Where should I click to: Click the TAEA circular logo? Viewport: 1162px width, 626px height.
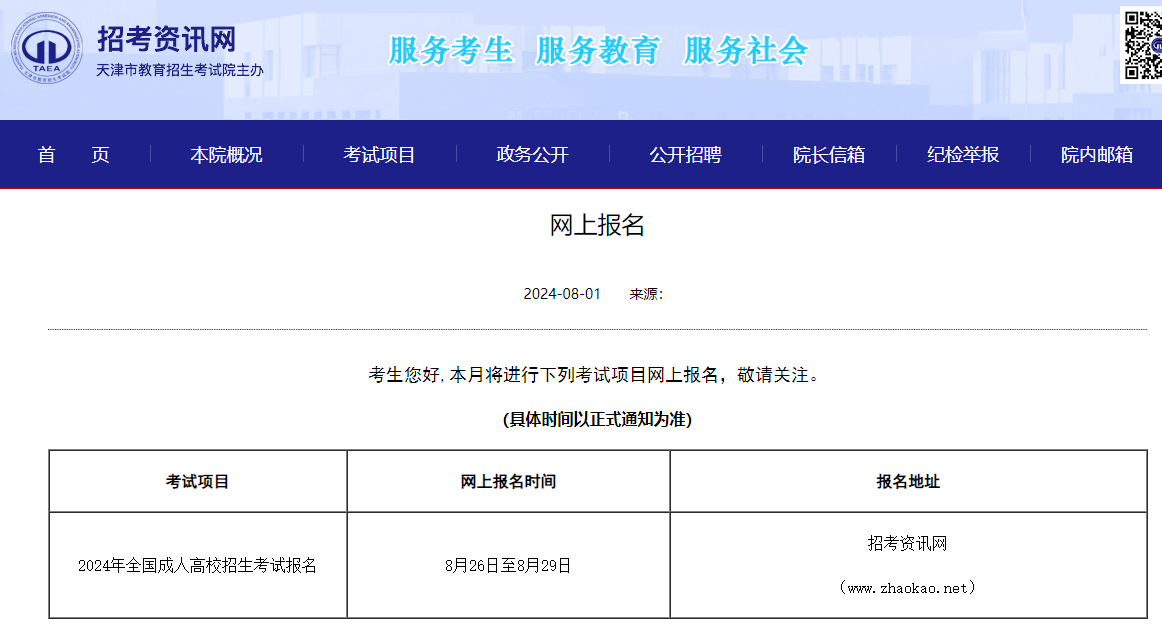coord(47,47)
